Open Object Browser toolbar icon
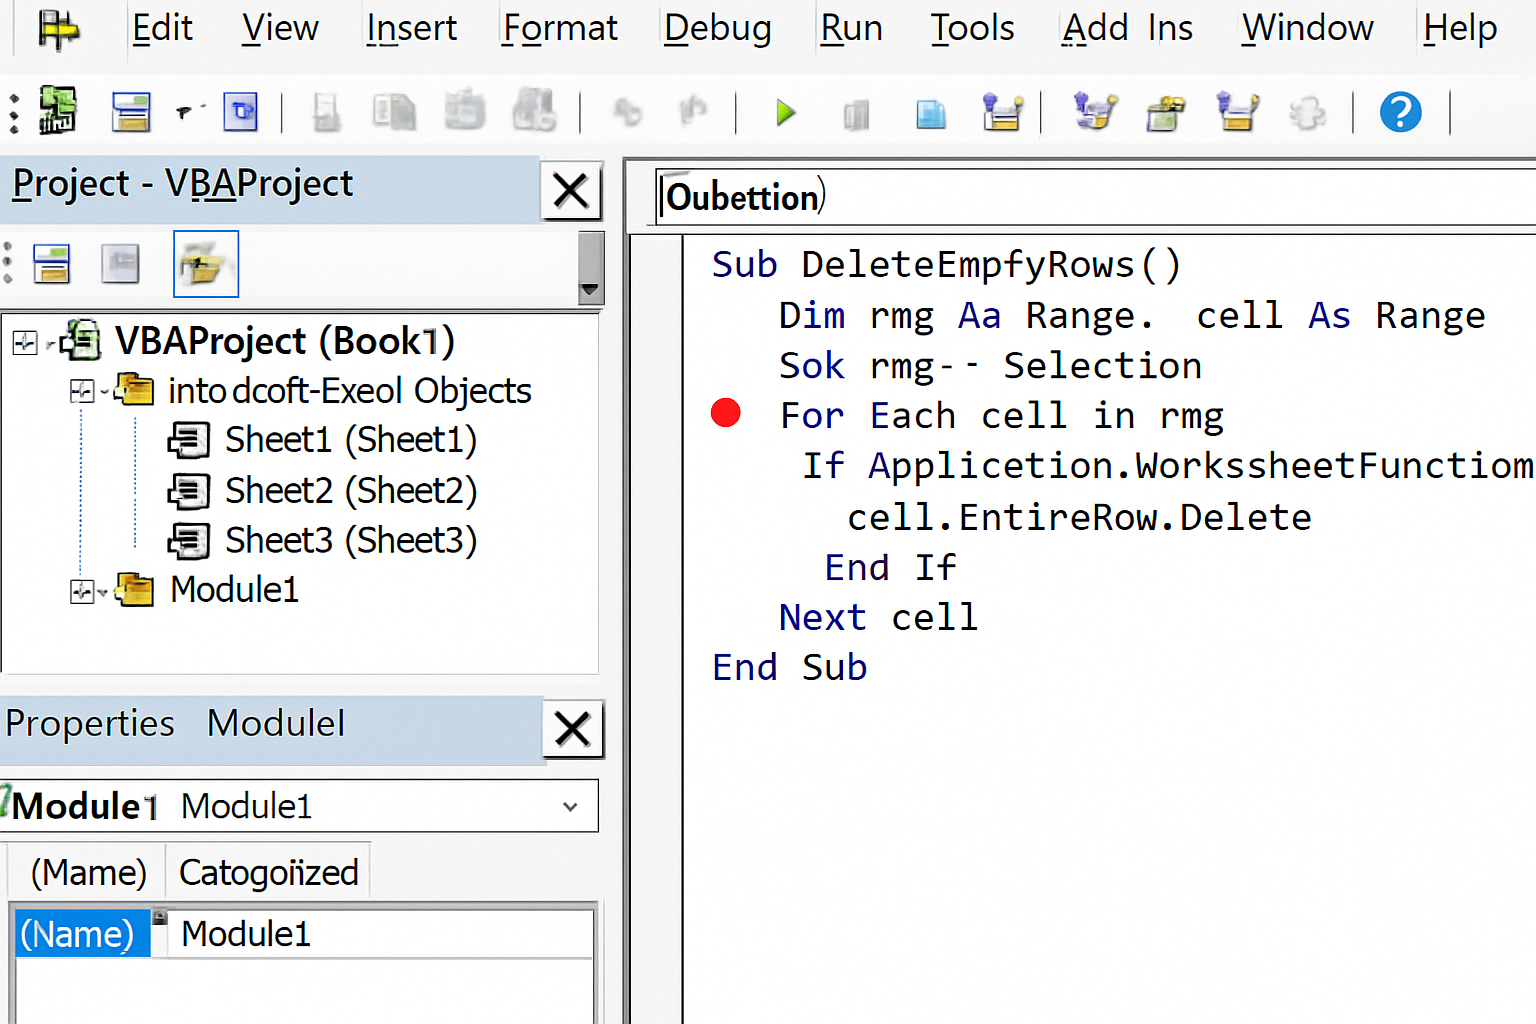This screenshot has width=1536, height=1024. [1238, 111]
